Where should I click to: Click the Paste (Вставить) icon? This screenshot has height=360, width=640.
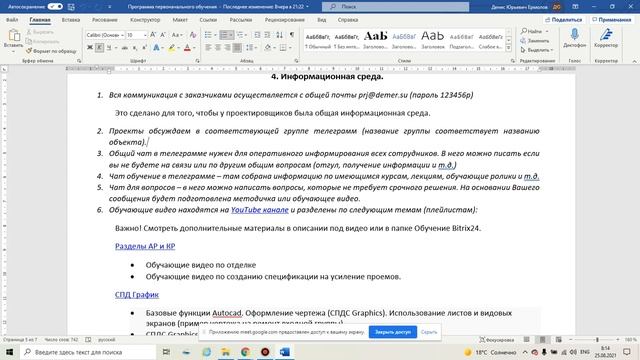pos(13,36)
